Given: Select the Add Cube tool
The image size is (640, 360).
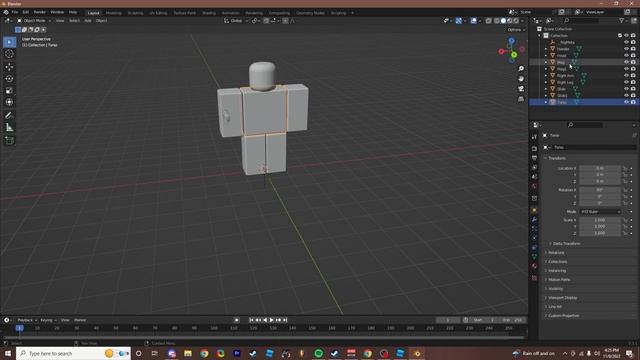Looking at the screenshot, I should point(9,141).
